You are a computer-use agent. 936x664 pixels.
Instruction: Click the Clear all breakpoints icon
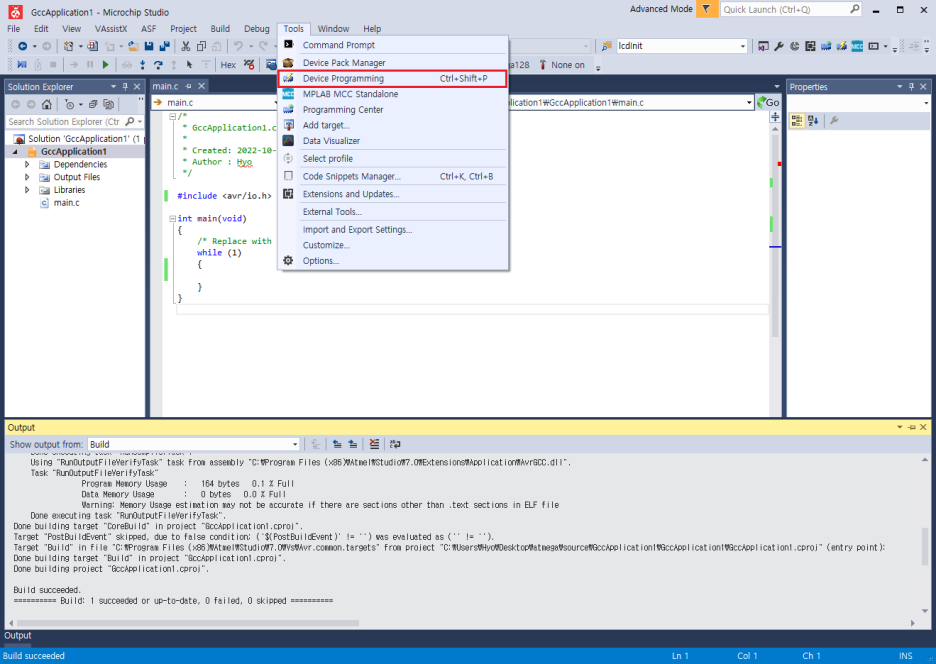coord(250,64)
